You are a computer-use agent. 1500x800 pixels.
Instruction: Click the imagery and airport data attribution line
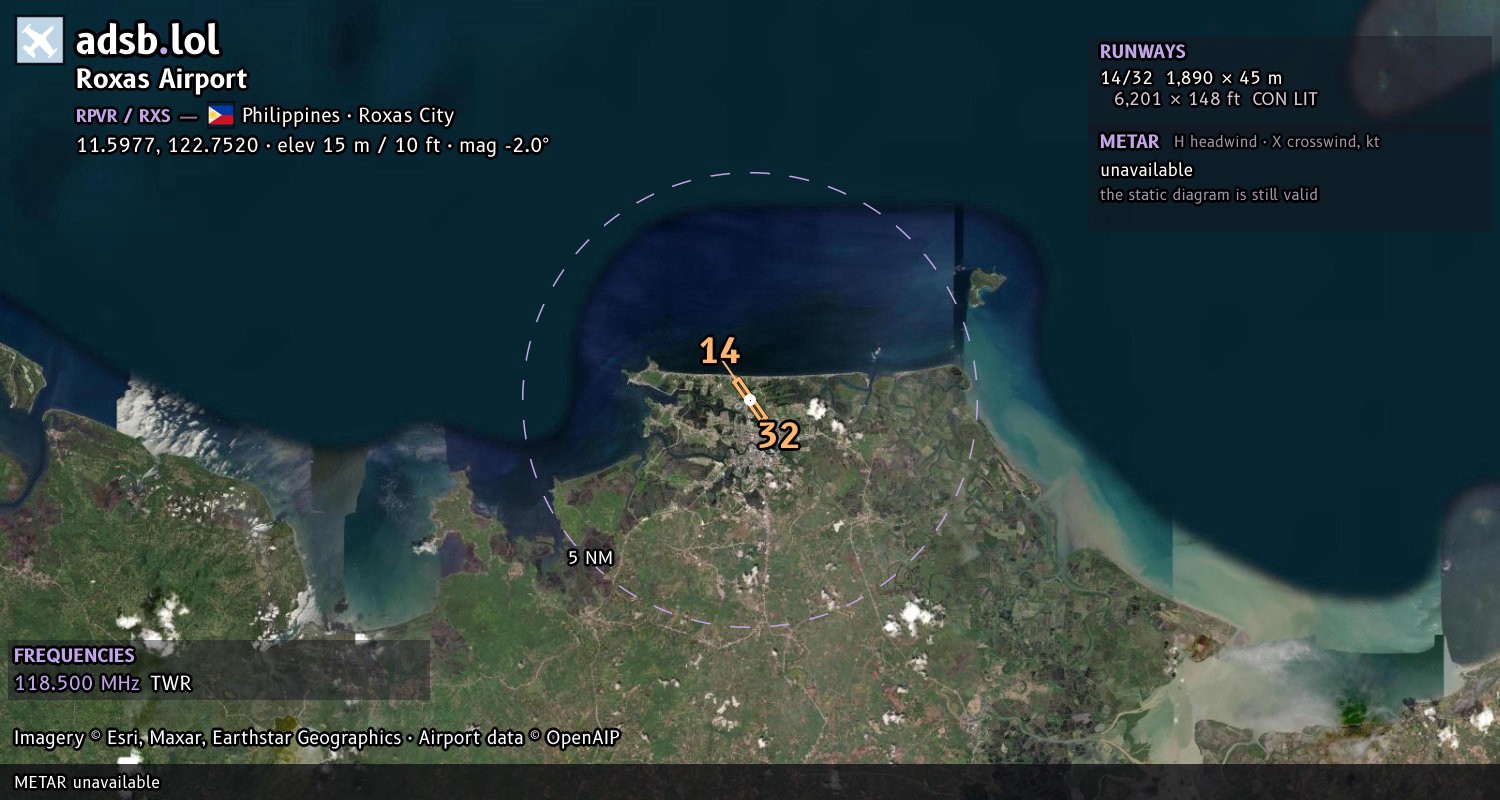click(x=317, y=738)
